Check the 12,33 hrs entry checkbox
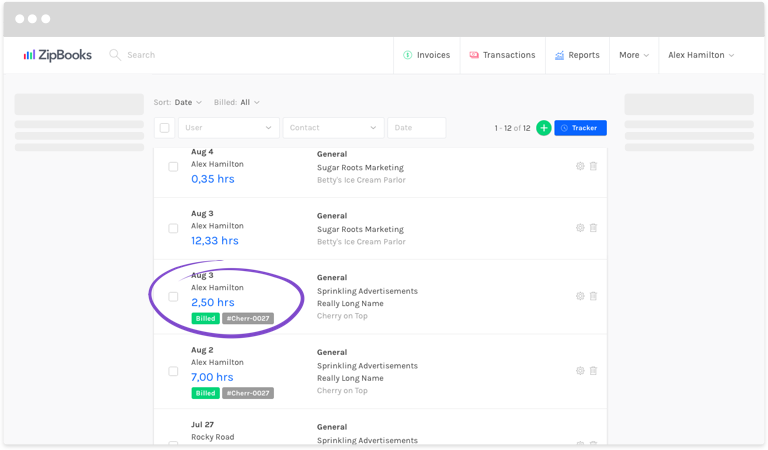768x450 pixels. 173,228
